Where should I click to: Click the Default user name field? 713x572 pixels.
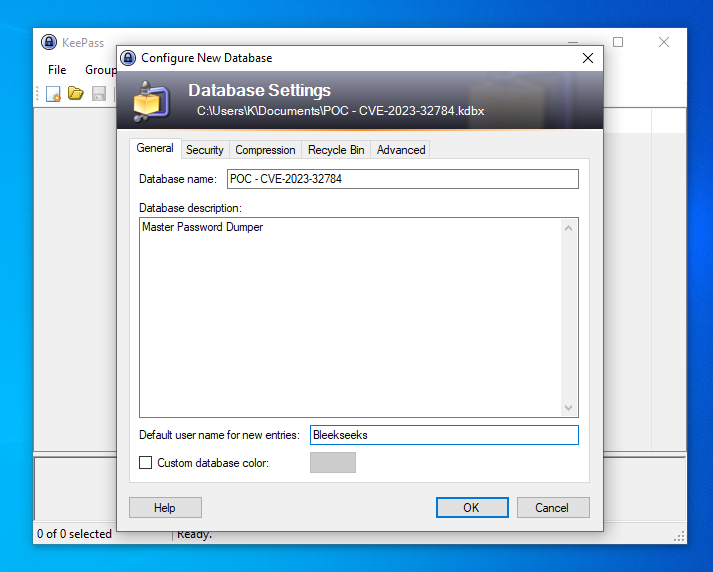pos(444,435)
